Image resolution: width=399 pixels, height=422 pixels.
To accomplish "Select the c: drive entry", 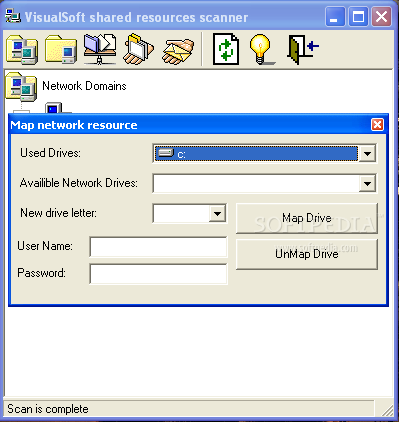I will click(x=256, y=154).
